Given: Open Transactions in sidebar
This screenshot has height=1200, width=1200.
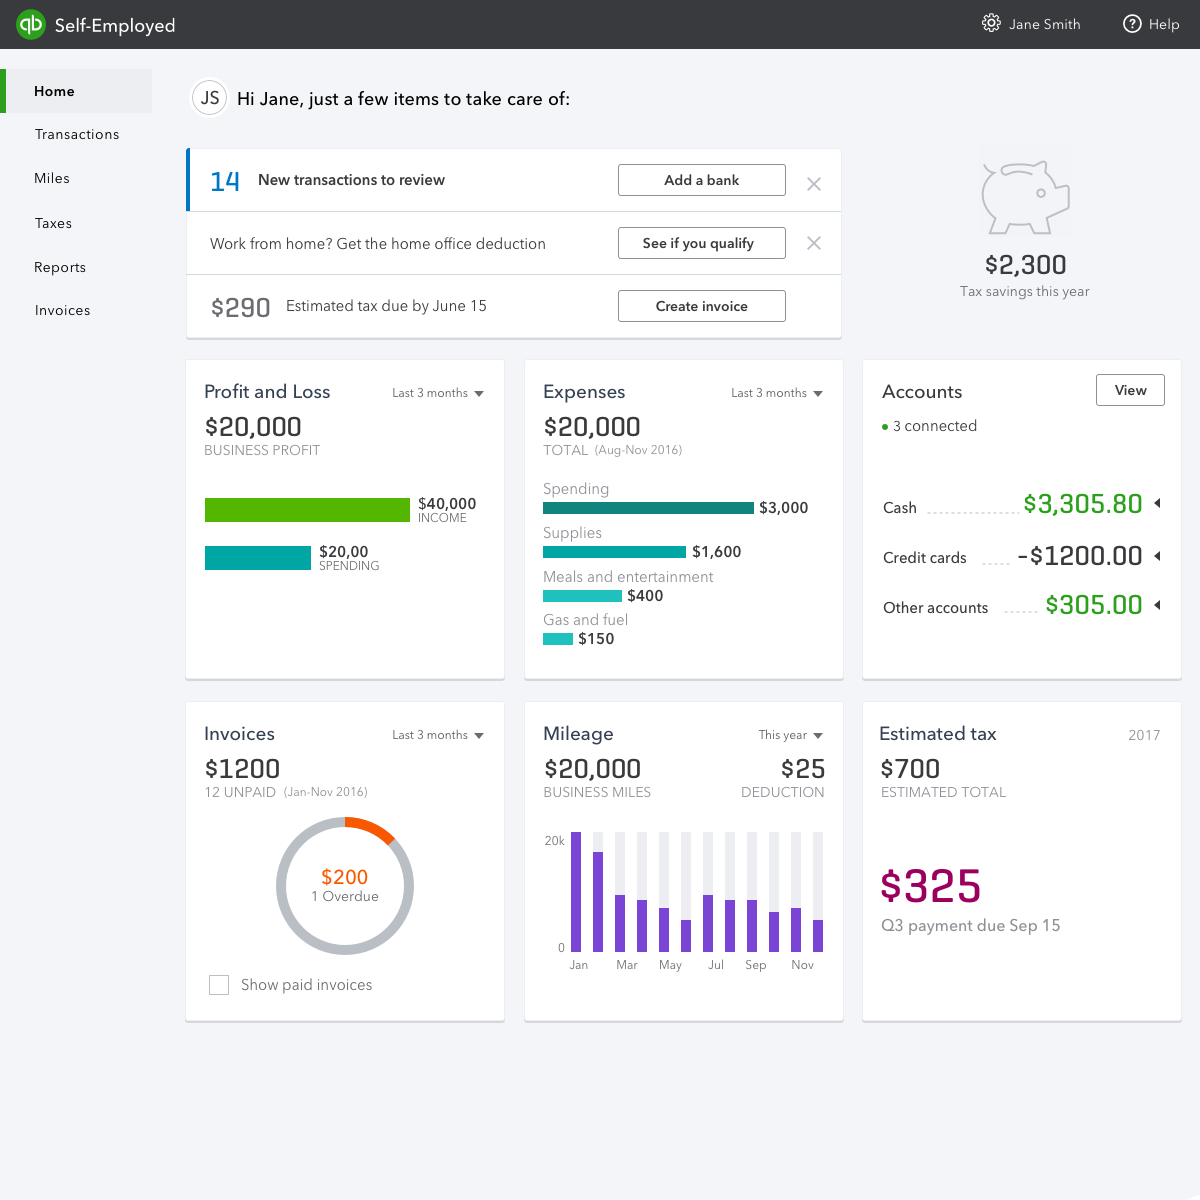Looking at the screenshot, I should [x=77, y=134].
